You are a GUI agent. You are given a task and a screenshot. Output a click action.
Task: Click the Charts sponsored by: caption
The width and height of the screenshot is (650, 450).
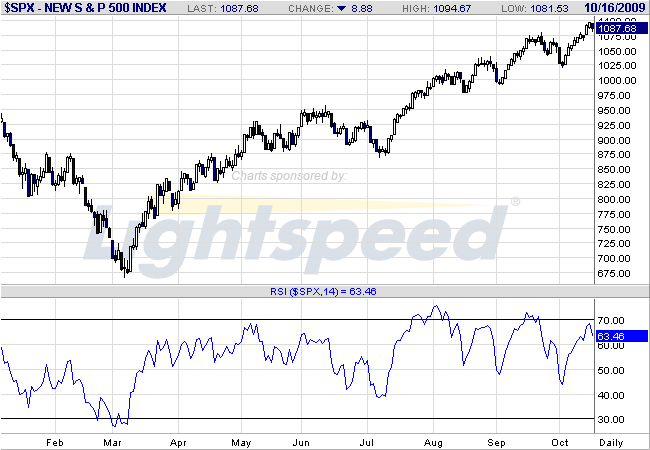(x=289, y=176)
